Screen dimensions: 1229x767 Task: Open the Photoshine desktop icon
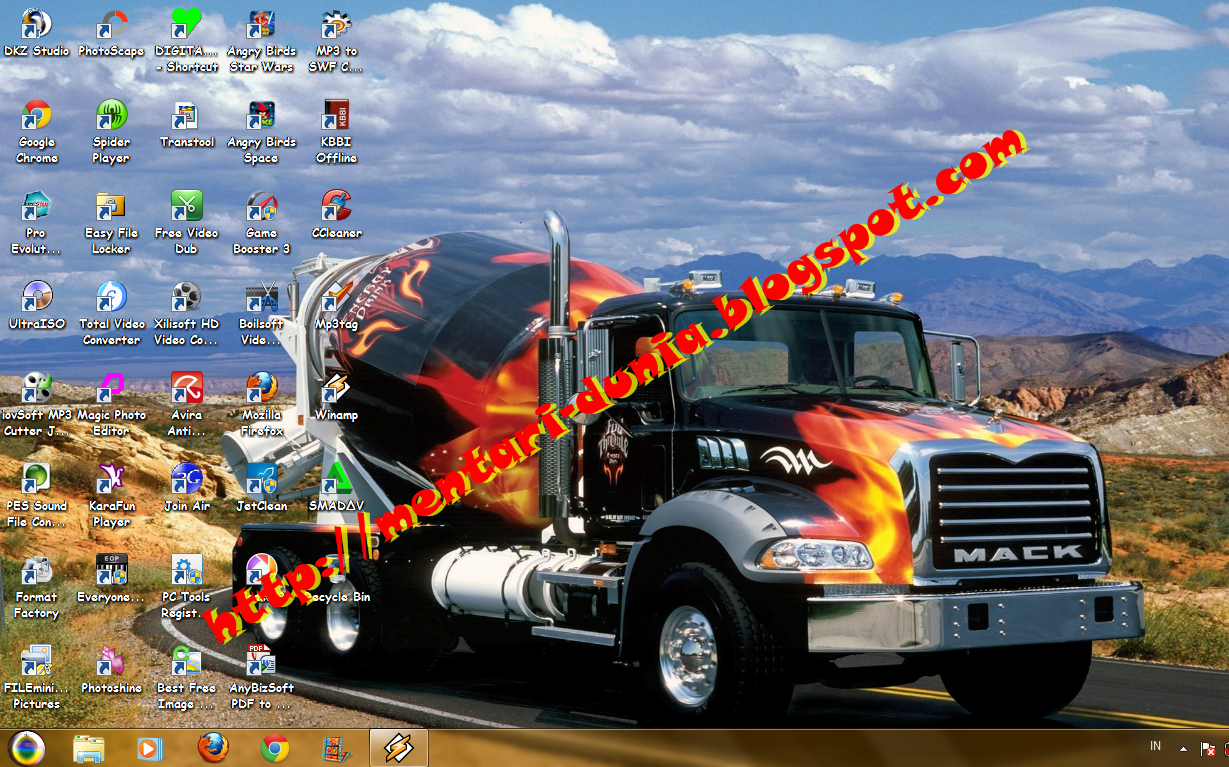coord(111,670)
